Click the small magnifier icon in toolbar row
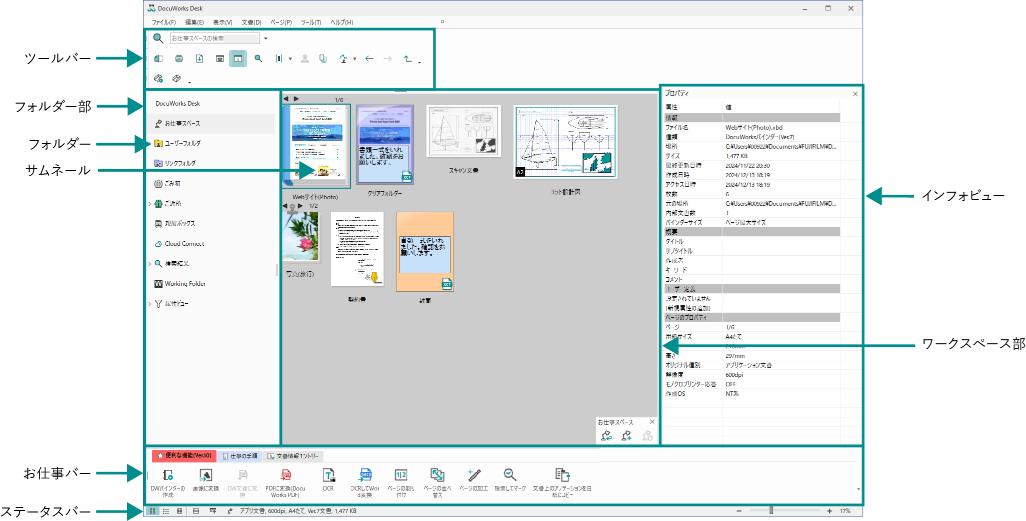Viewport: 1026px width, 521px height. [x=258, y=59]
